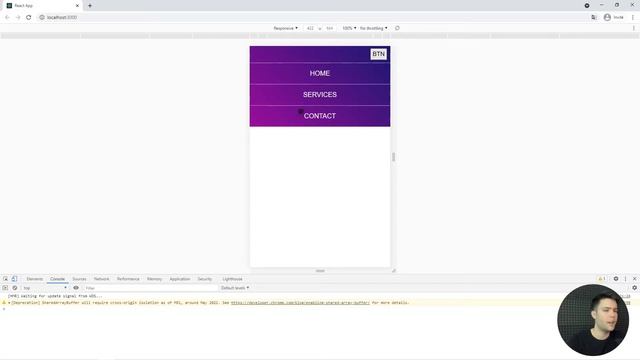Screen dimensions: 640x360
Task: Switch to the Lighthouse tab
Action: click(232, 279)
